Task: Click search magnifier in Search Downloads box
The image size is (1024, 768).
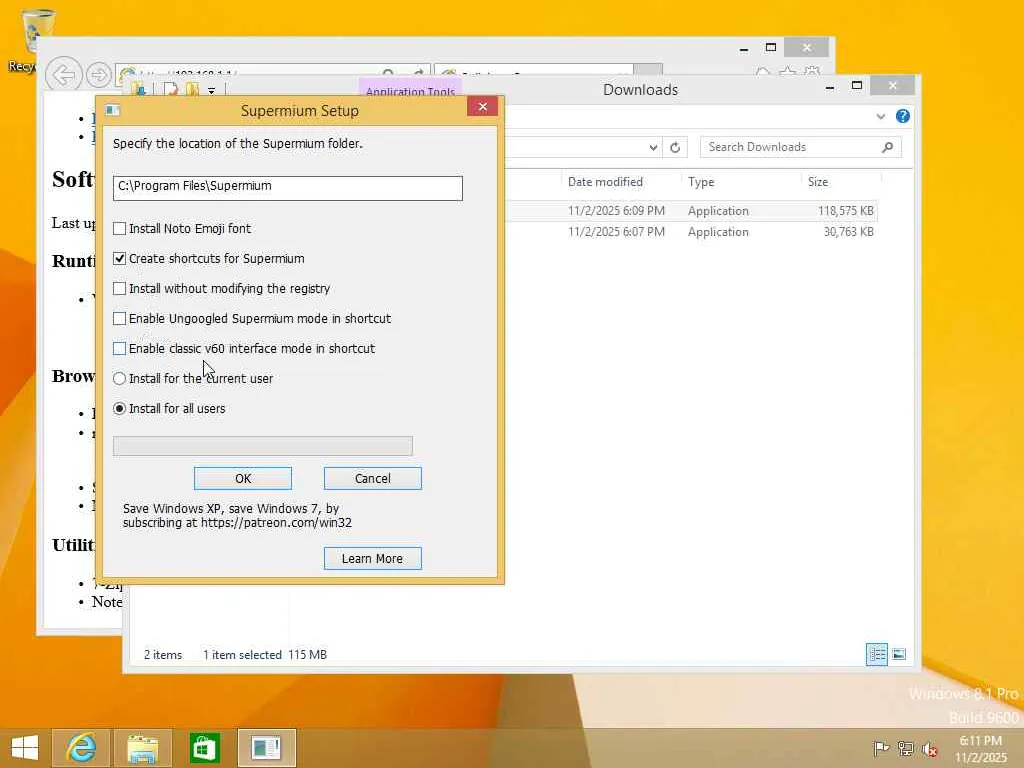Action: (888, 147)
